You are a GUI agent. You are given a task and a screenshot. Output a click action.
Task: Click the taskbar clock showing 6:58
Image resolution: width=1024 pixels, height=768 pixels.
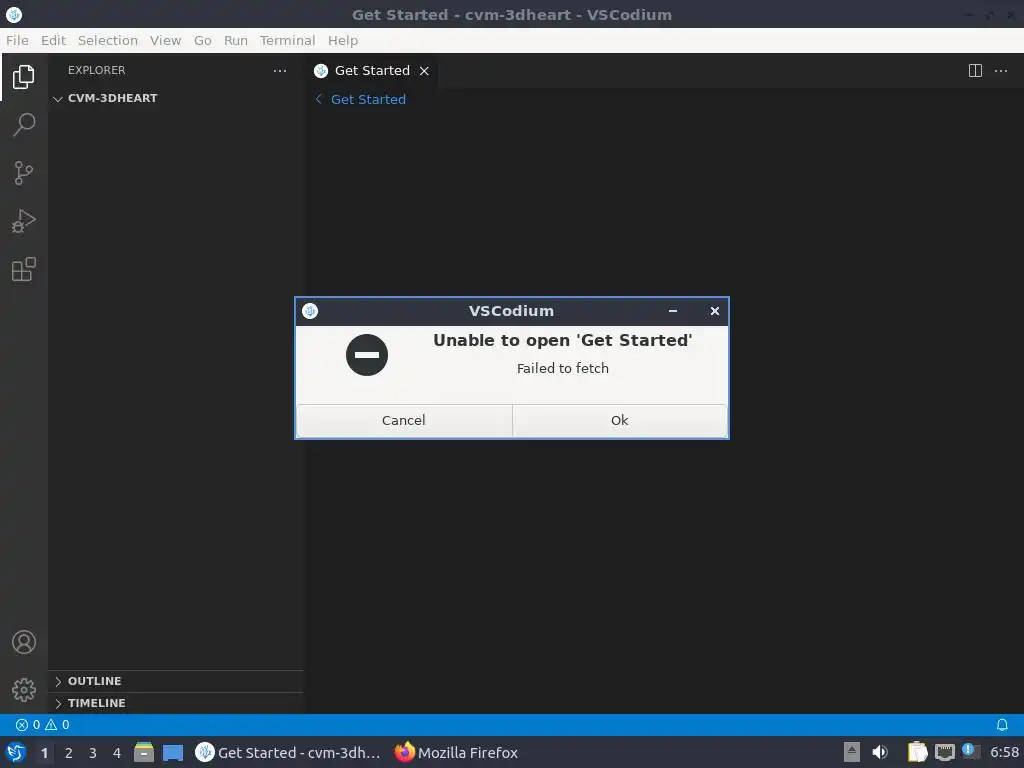pyautogui.click(x=1004, y=752)
